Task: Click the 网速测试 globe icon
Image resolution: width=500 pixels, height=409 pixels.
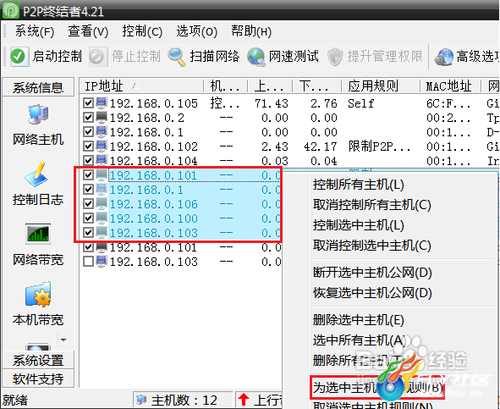Action: 256,56
